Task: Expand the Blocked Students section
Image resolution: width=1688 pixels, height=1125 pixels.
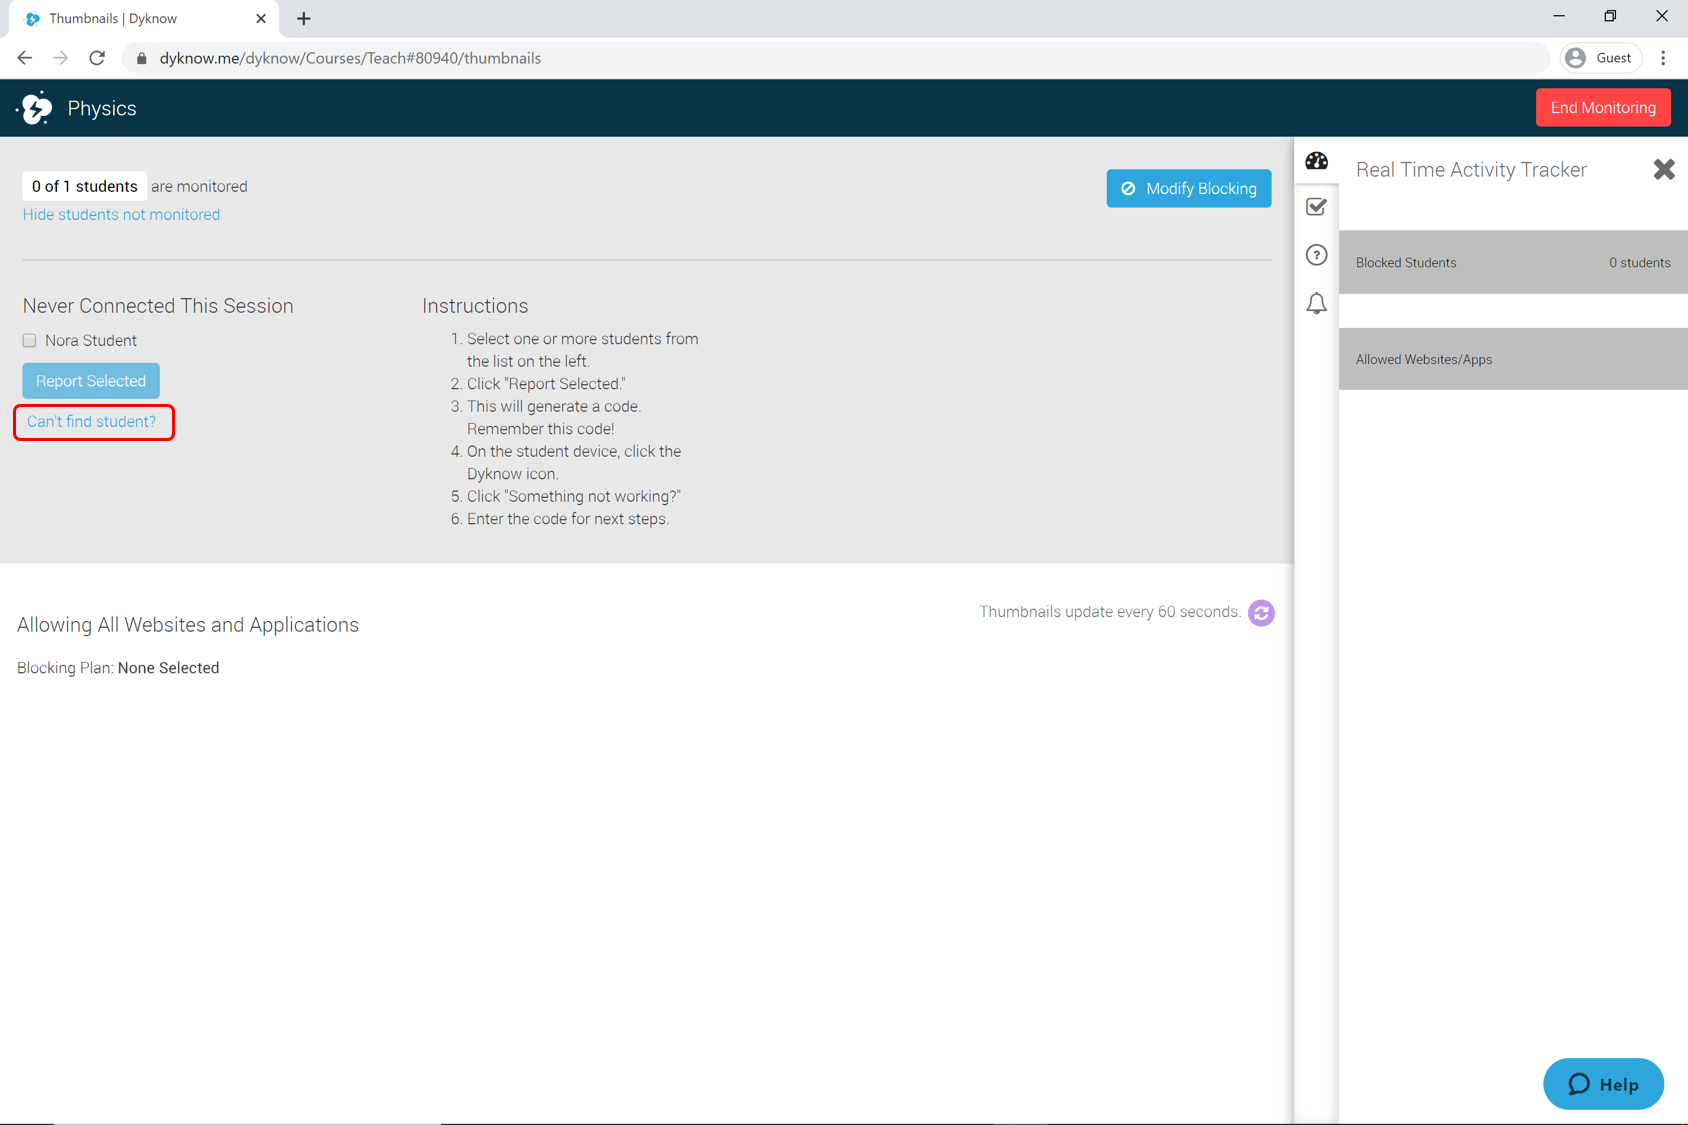Action: click(1513, 262)
